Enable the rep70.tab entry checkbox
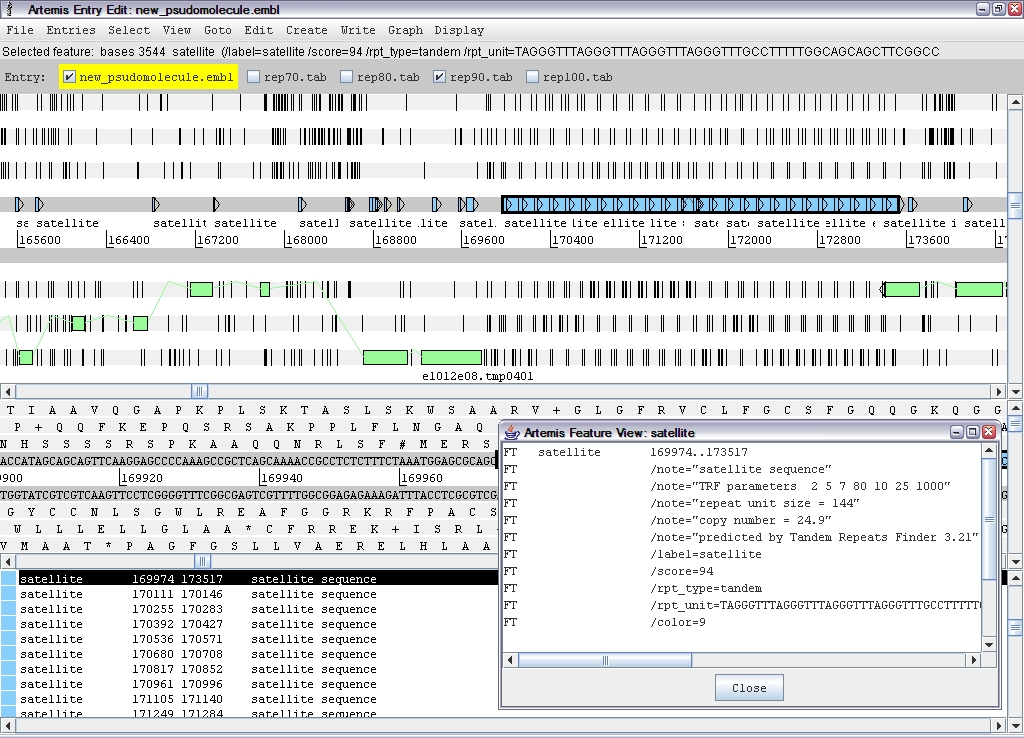The image size is (1024, 738). pyautogui.click(x=253, y=77)
